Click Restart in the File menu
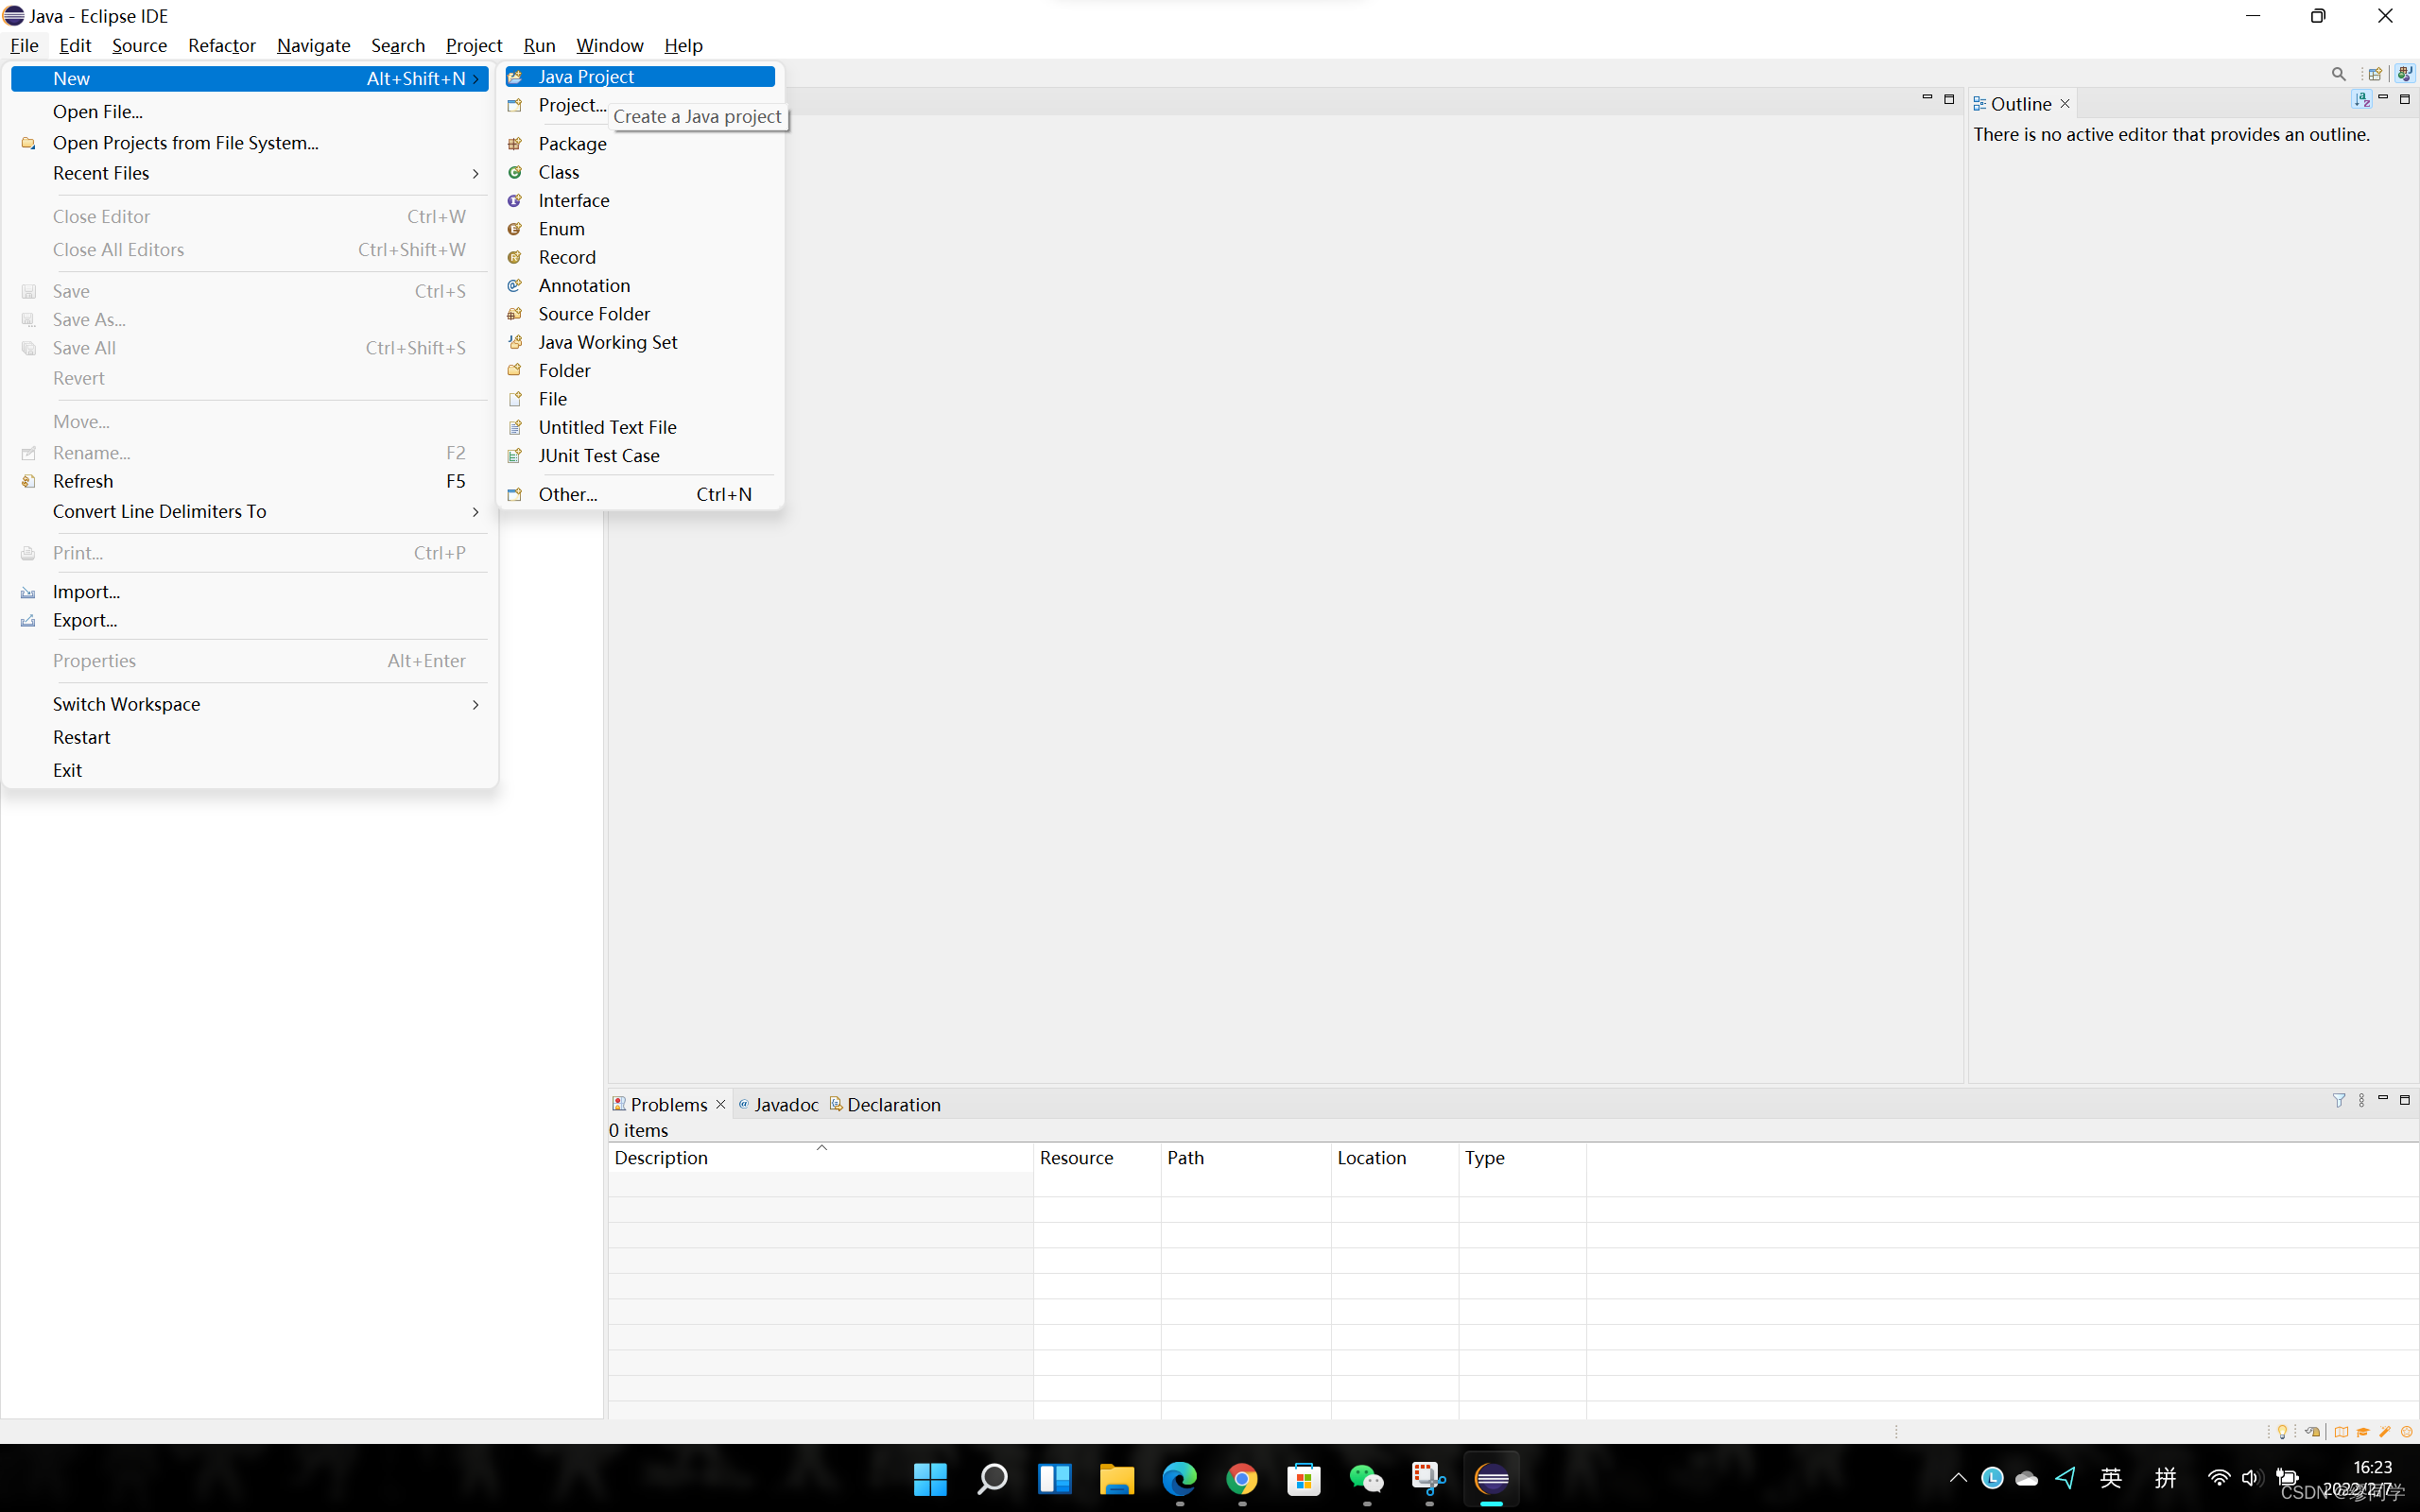Viewport: 2420px width, 1512px height. click(249, 737)
